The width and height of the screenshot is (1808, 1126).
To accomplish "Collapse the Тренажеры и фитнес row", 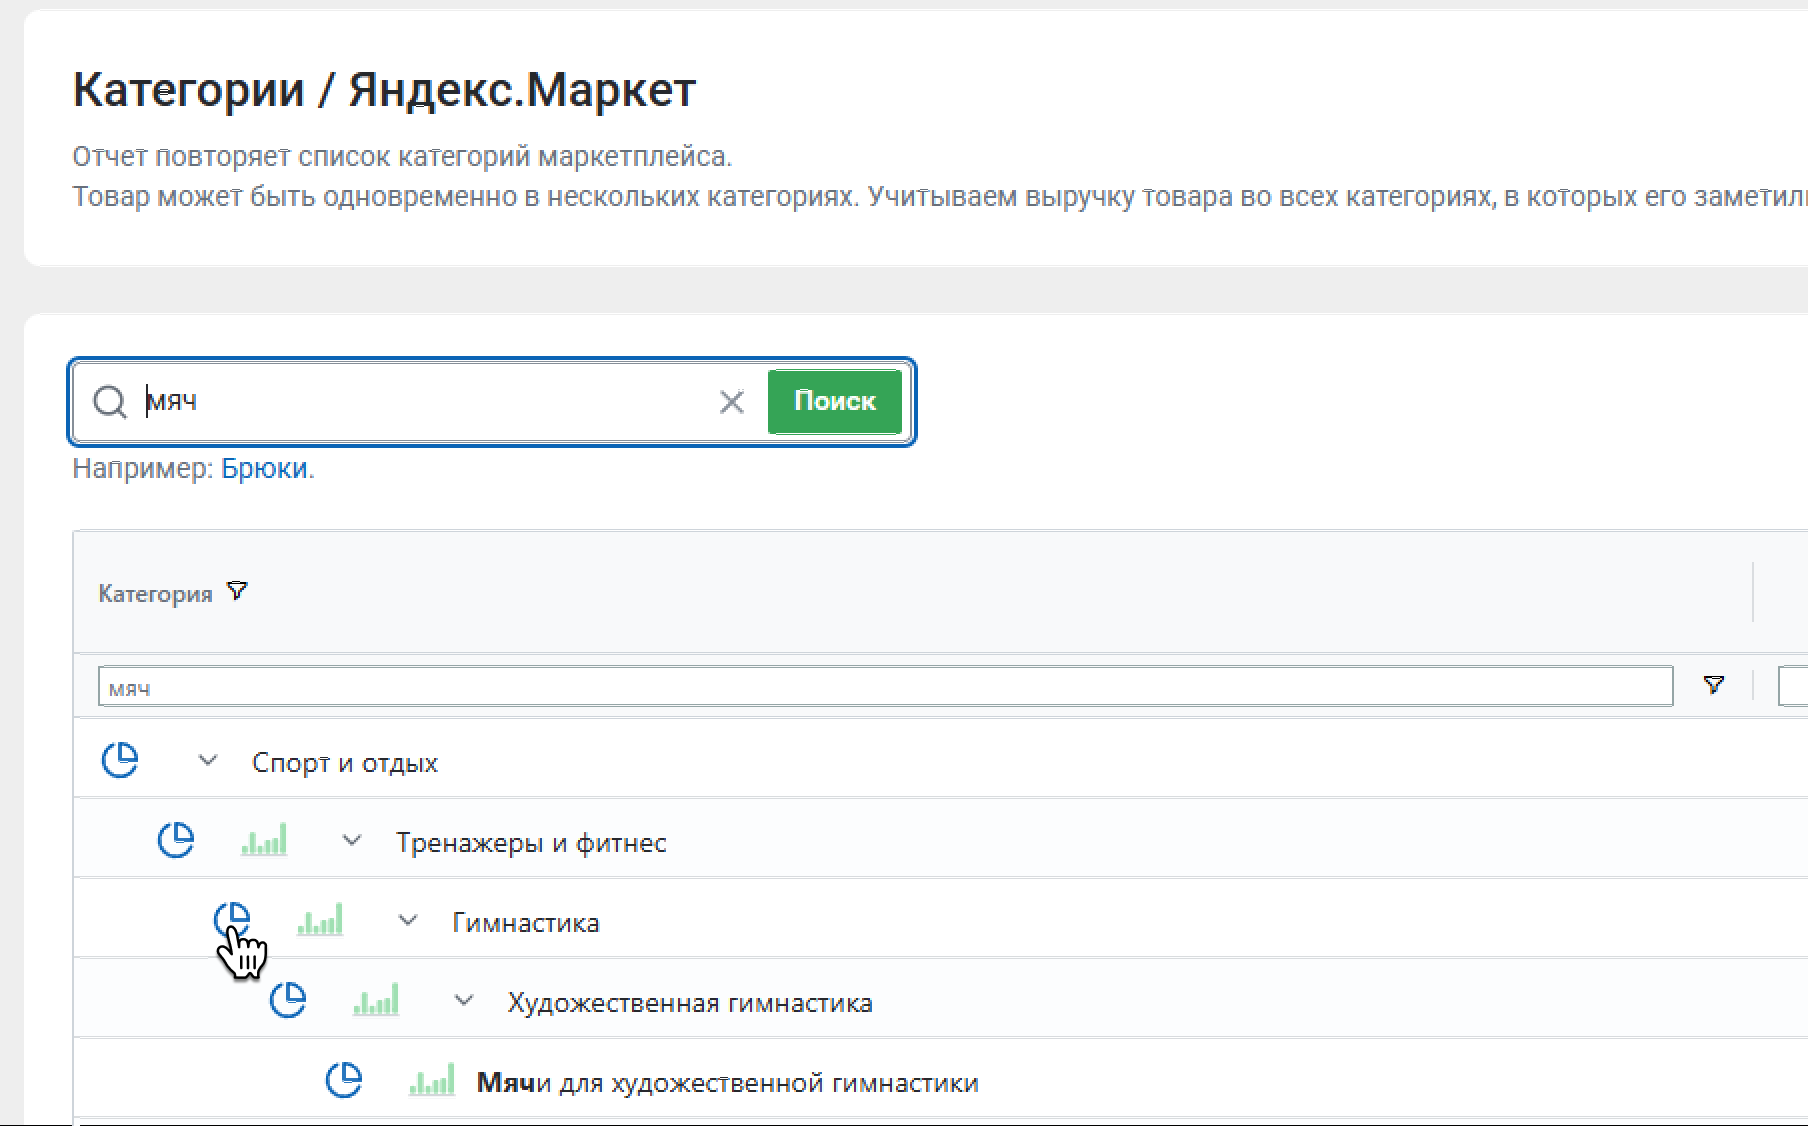I will pyautogui.click(x=352, y=841).
